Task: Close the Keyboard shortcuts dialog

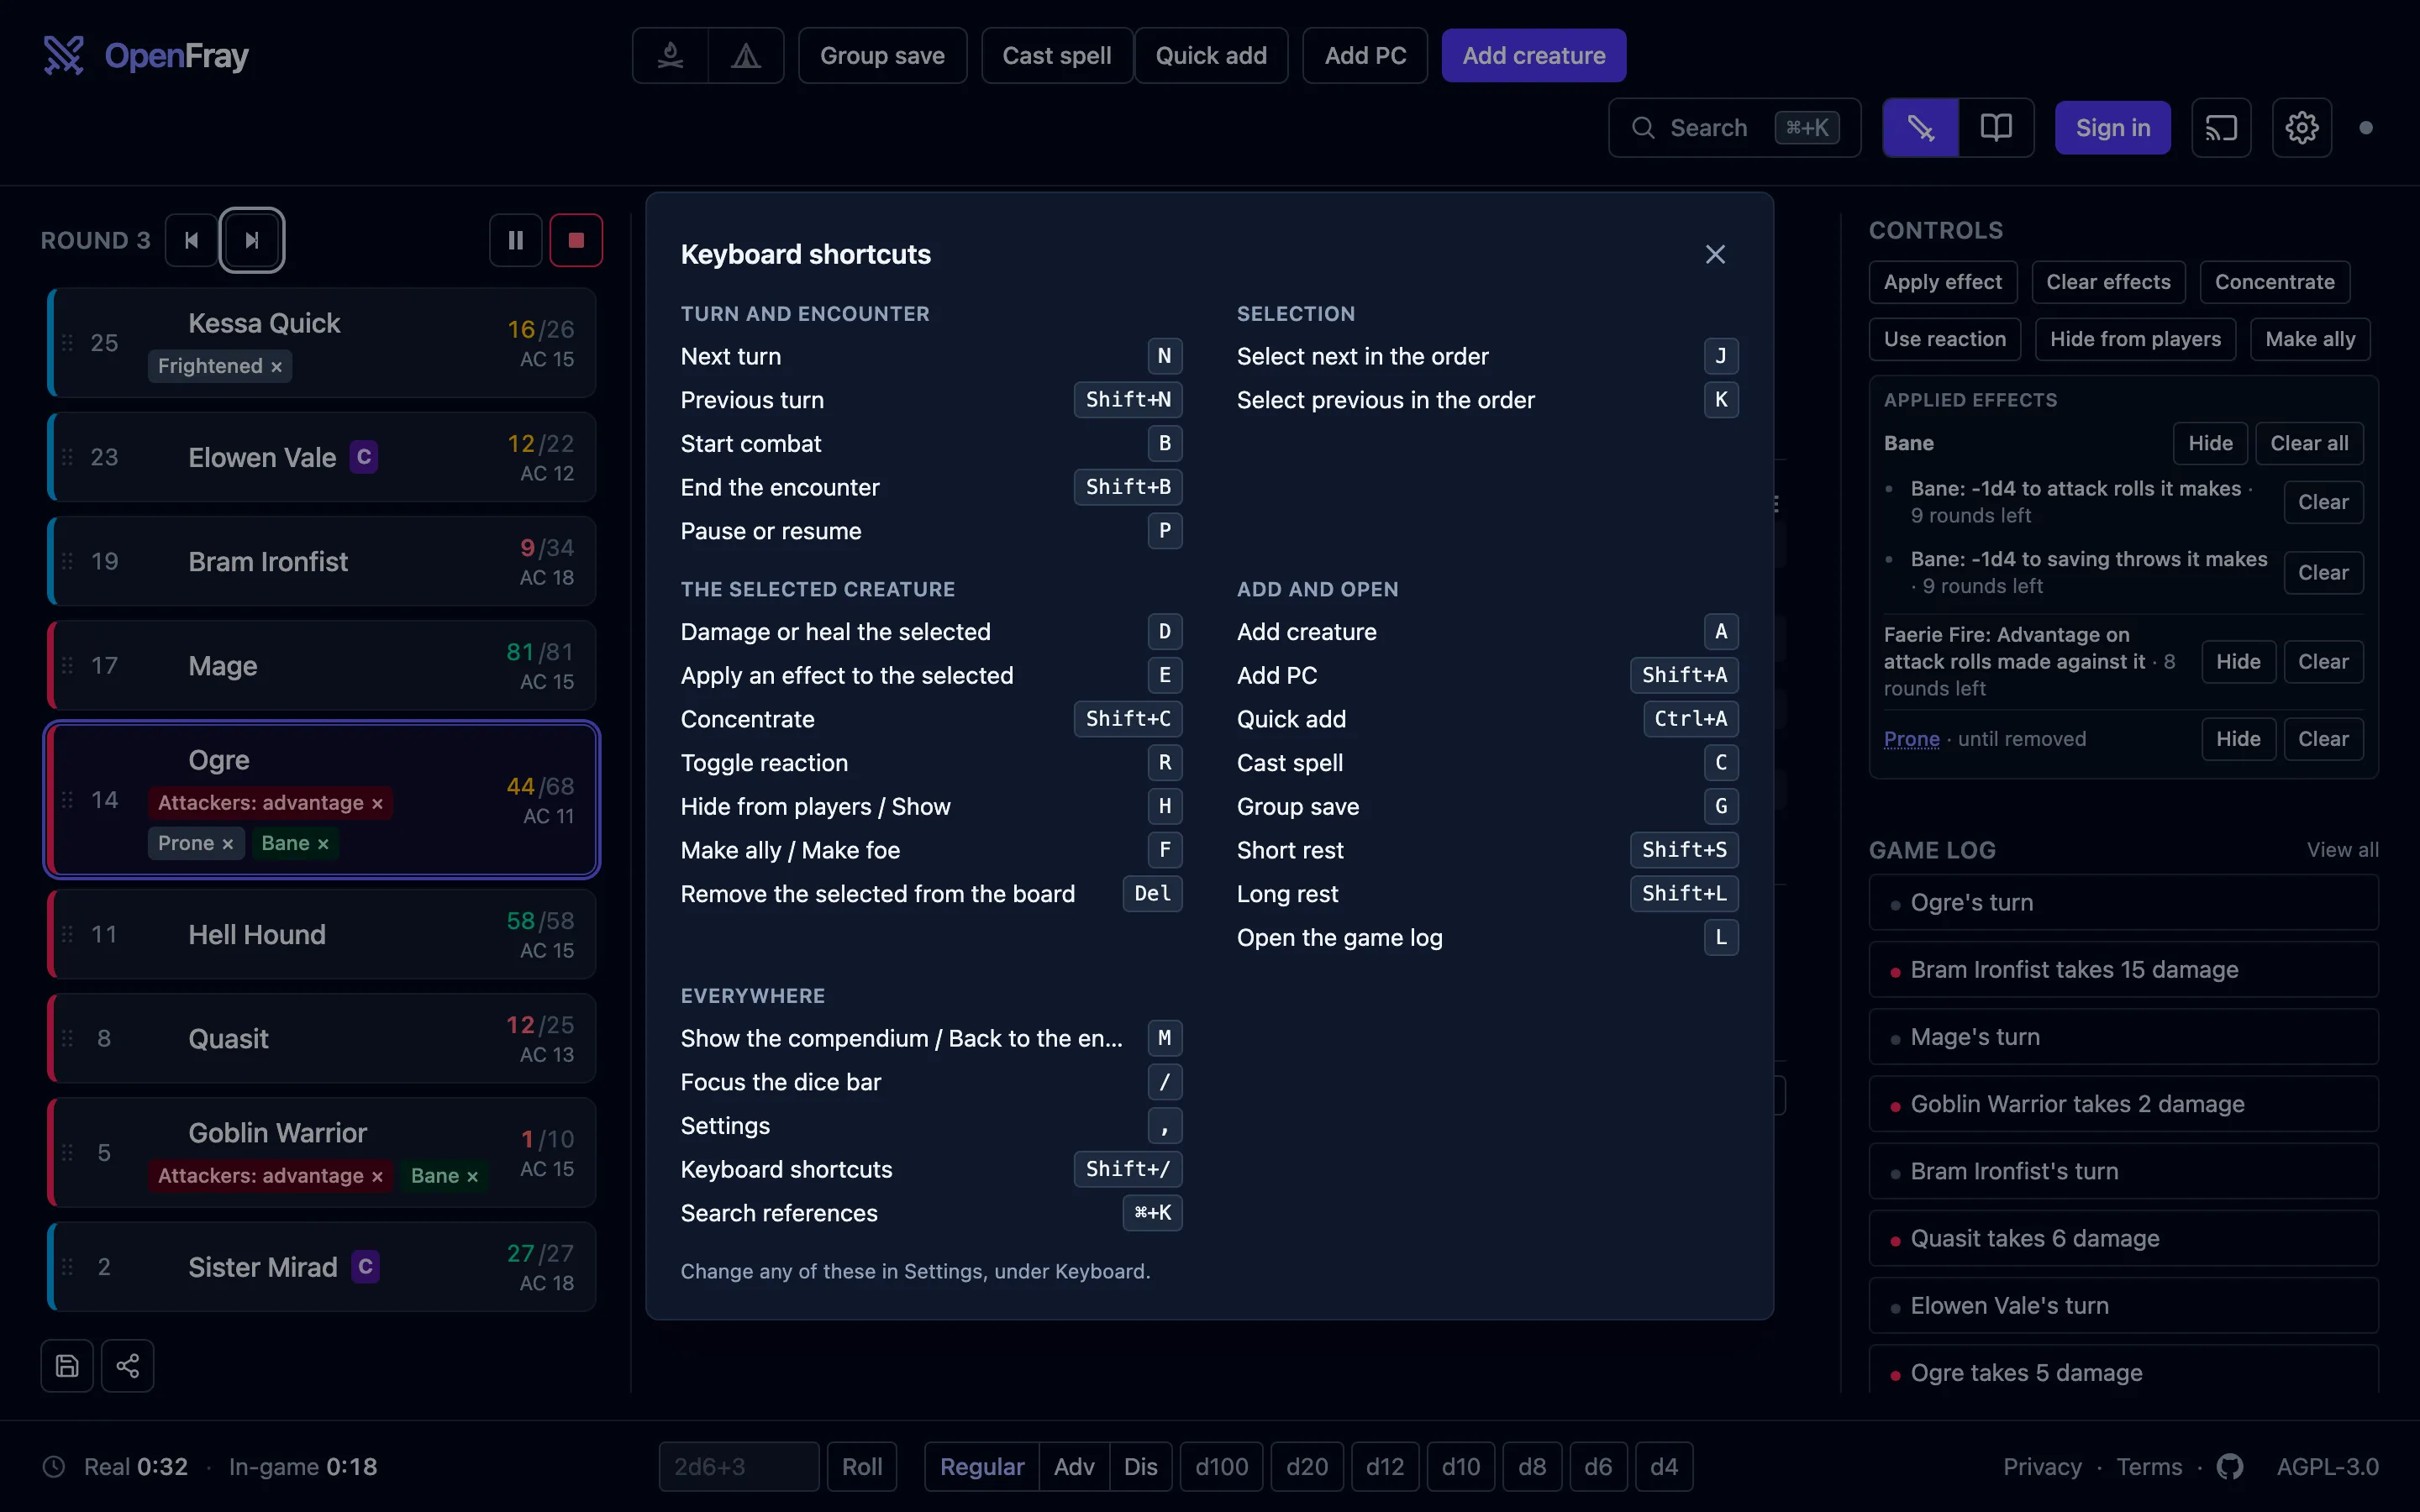Action: tap(1715, 254)
